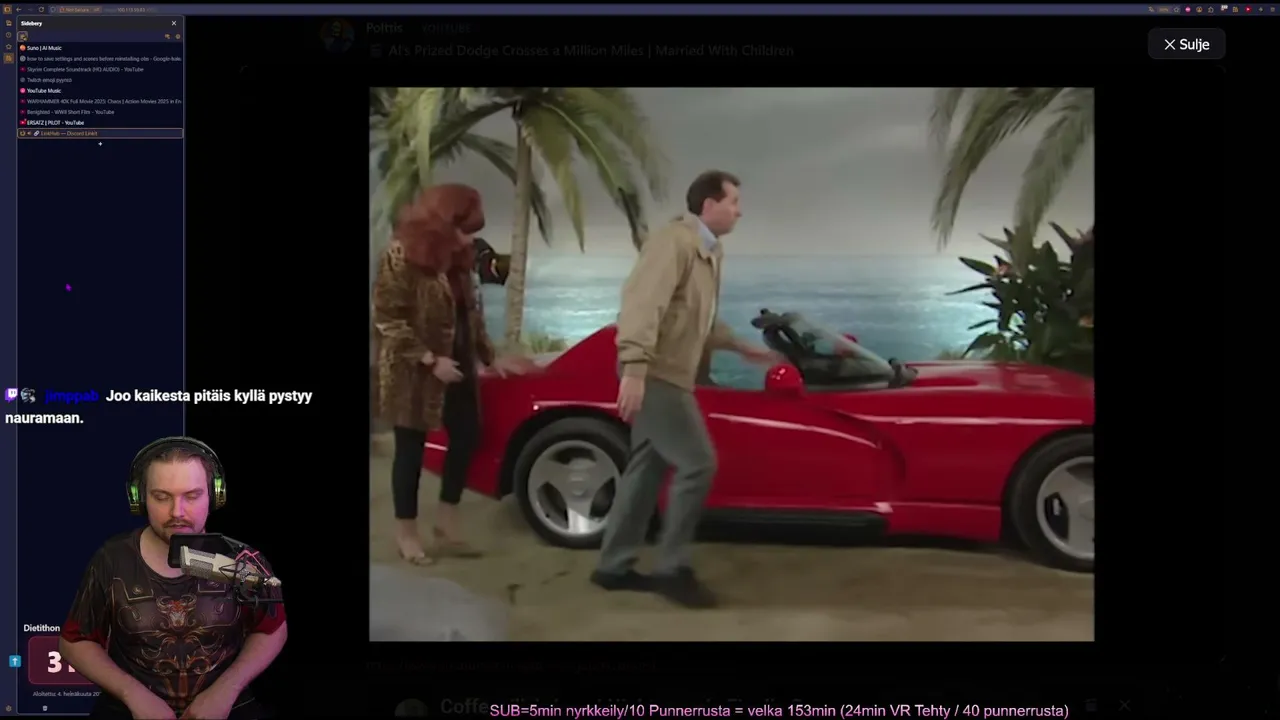1280x720 pixels.
Task: Select the Twitch emoji tab
Action: coord(100,80)
